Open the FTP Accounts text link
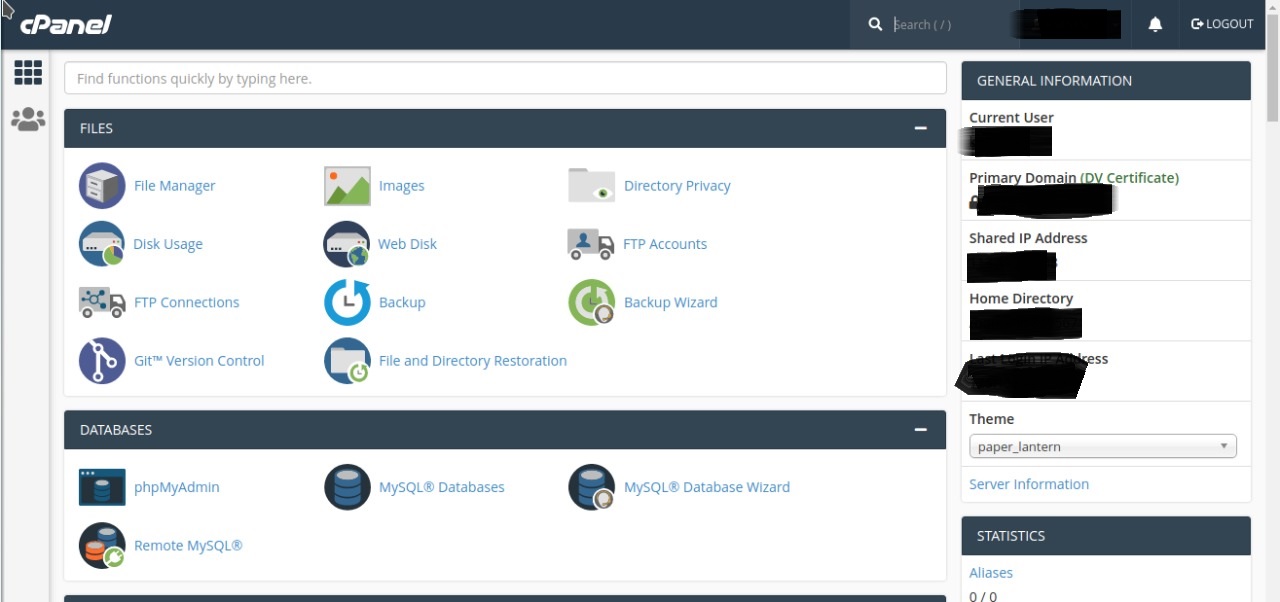This screenshot has height=602, width=1280. click(665, 244)
